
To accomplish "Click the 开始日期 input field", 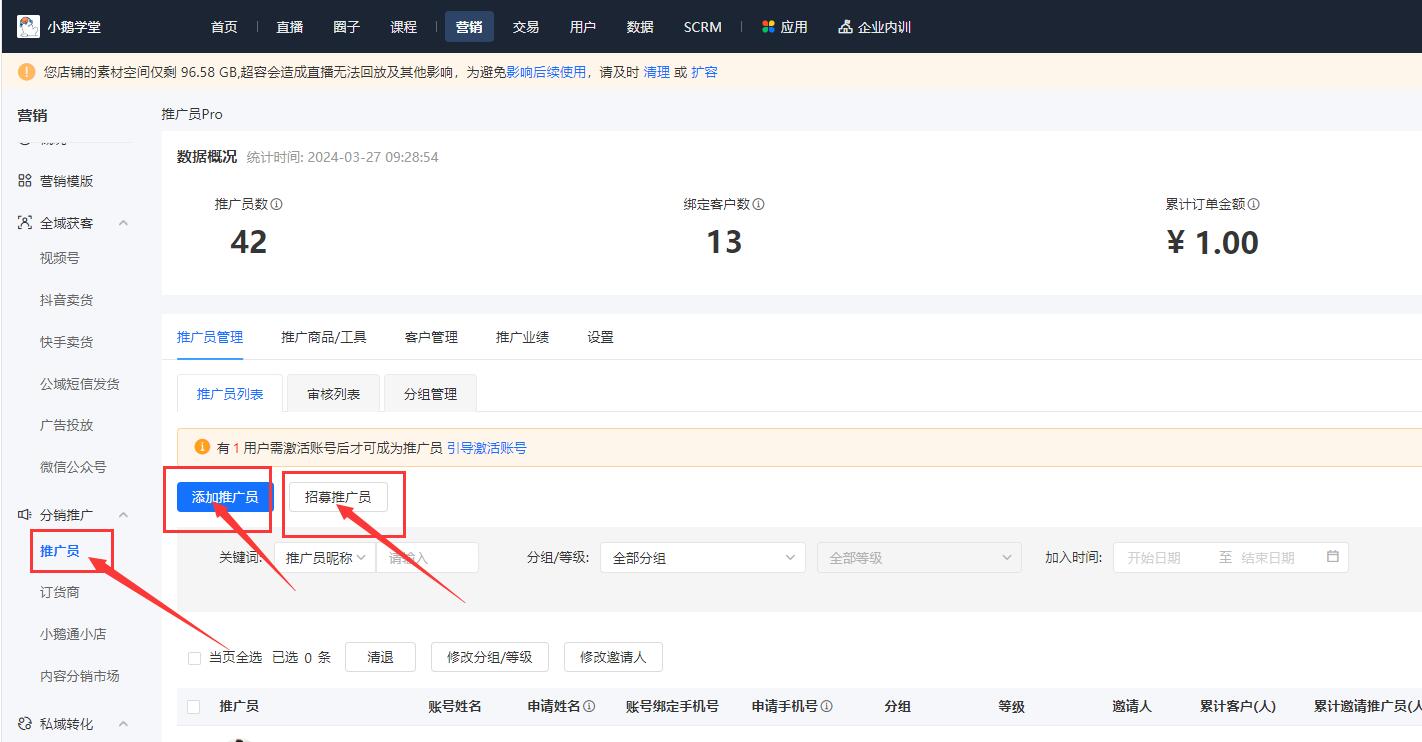I will tap(1160, 558).
